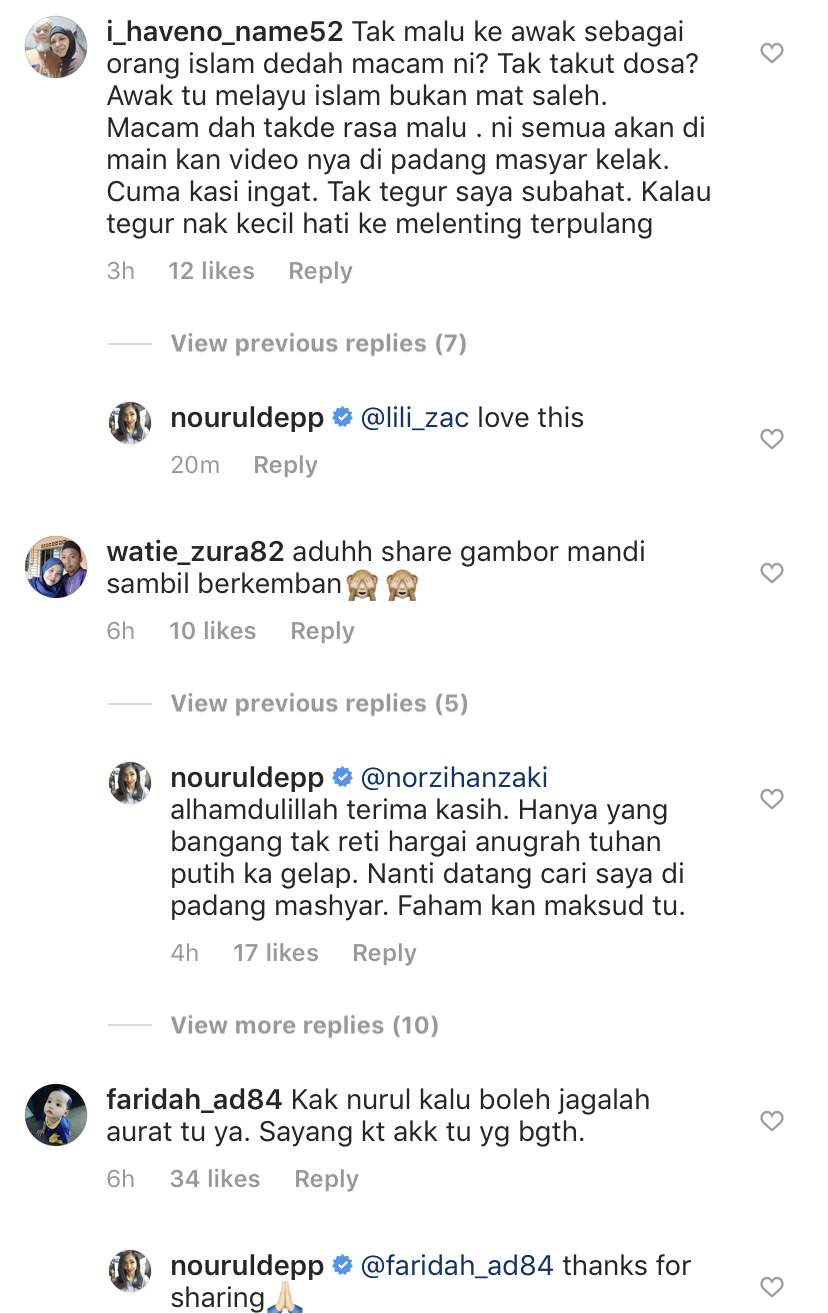The width and height of the screenshot is (828, 1314).
Task: Open the @lili_zac mention link
Action: coord(414,418)
